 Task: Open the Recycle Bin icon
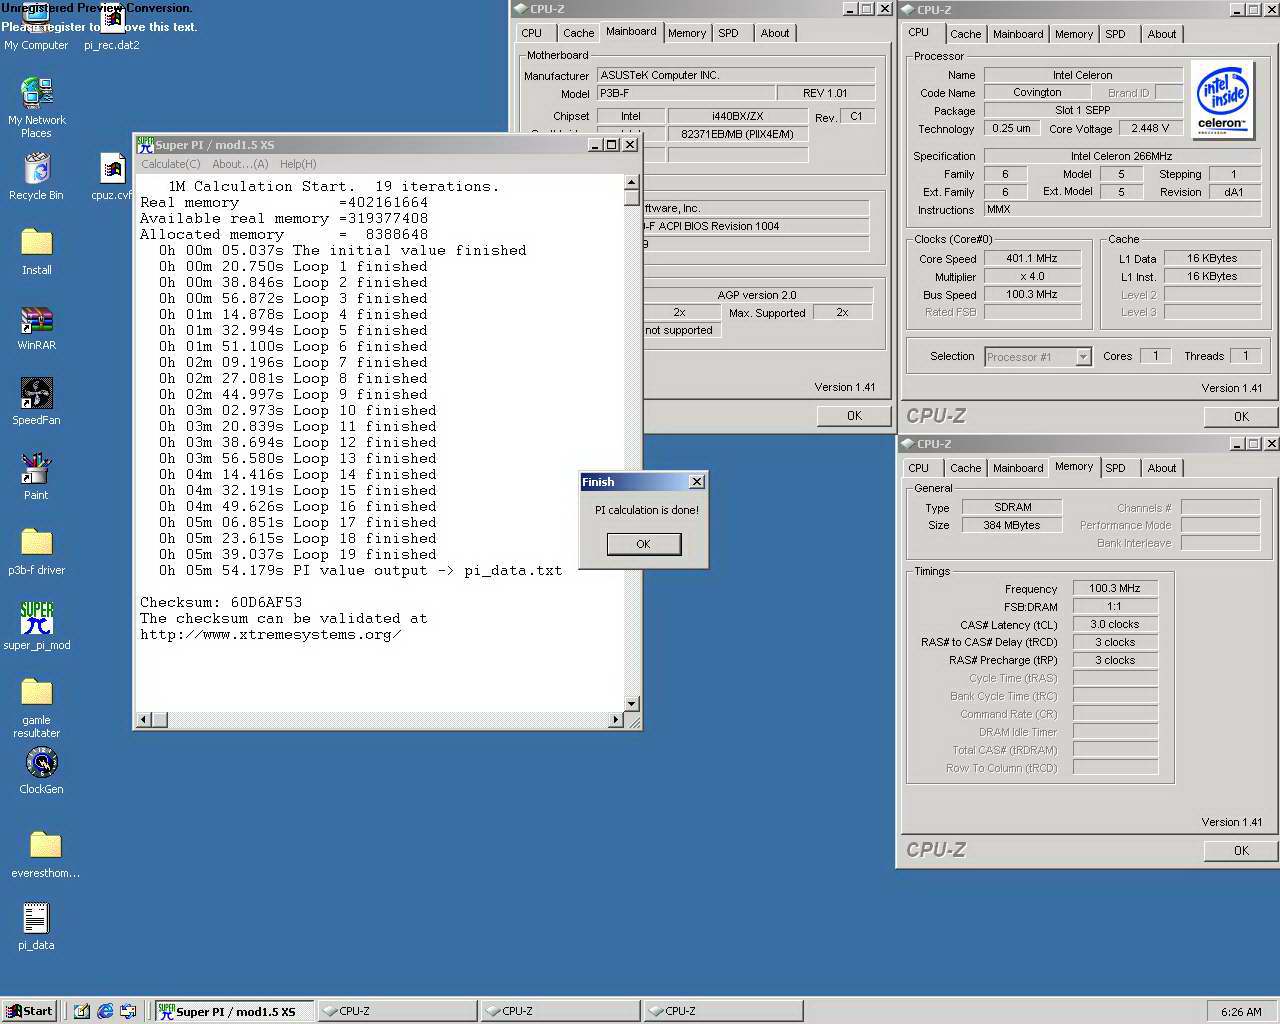coord(37,176)
